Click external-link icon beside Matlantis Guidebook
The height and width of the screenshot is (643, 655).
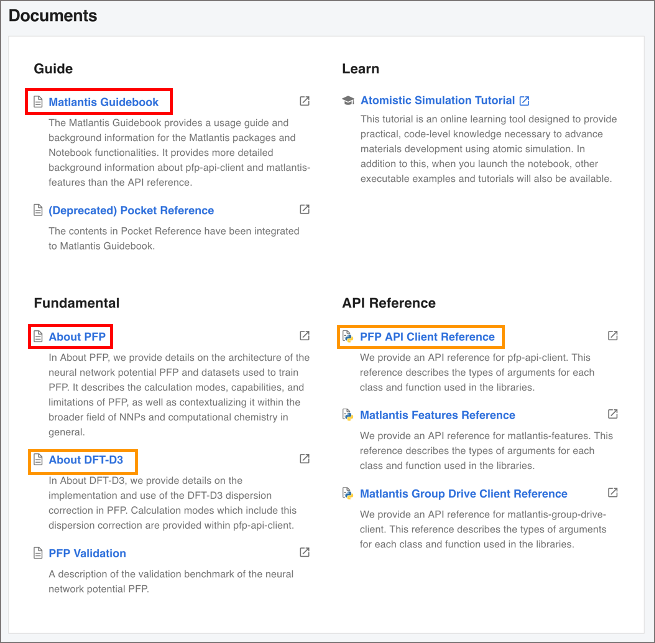[305, 101]
